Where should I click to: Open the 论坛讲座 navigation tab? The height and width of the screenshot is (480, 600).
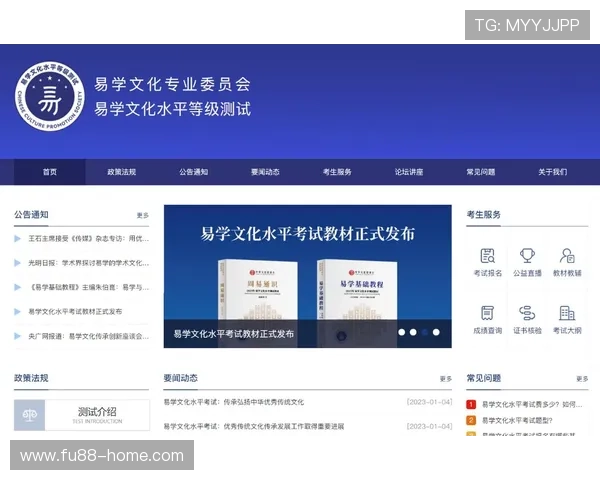[409, 172]
